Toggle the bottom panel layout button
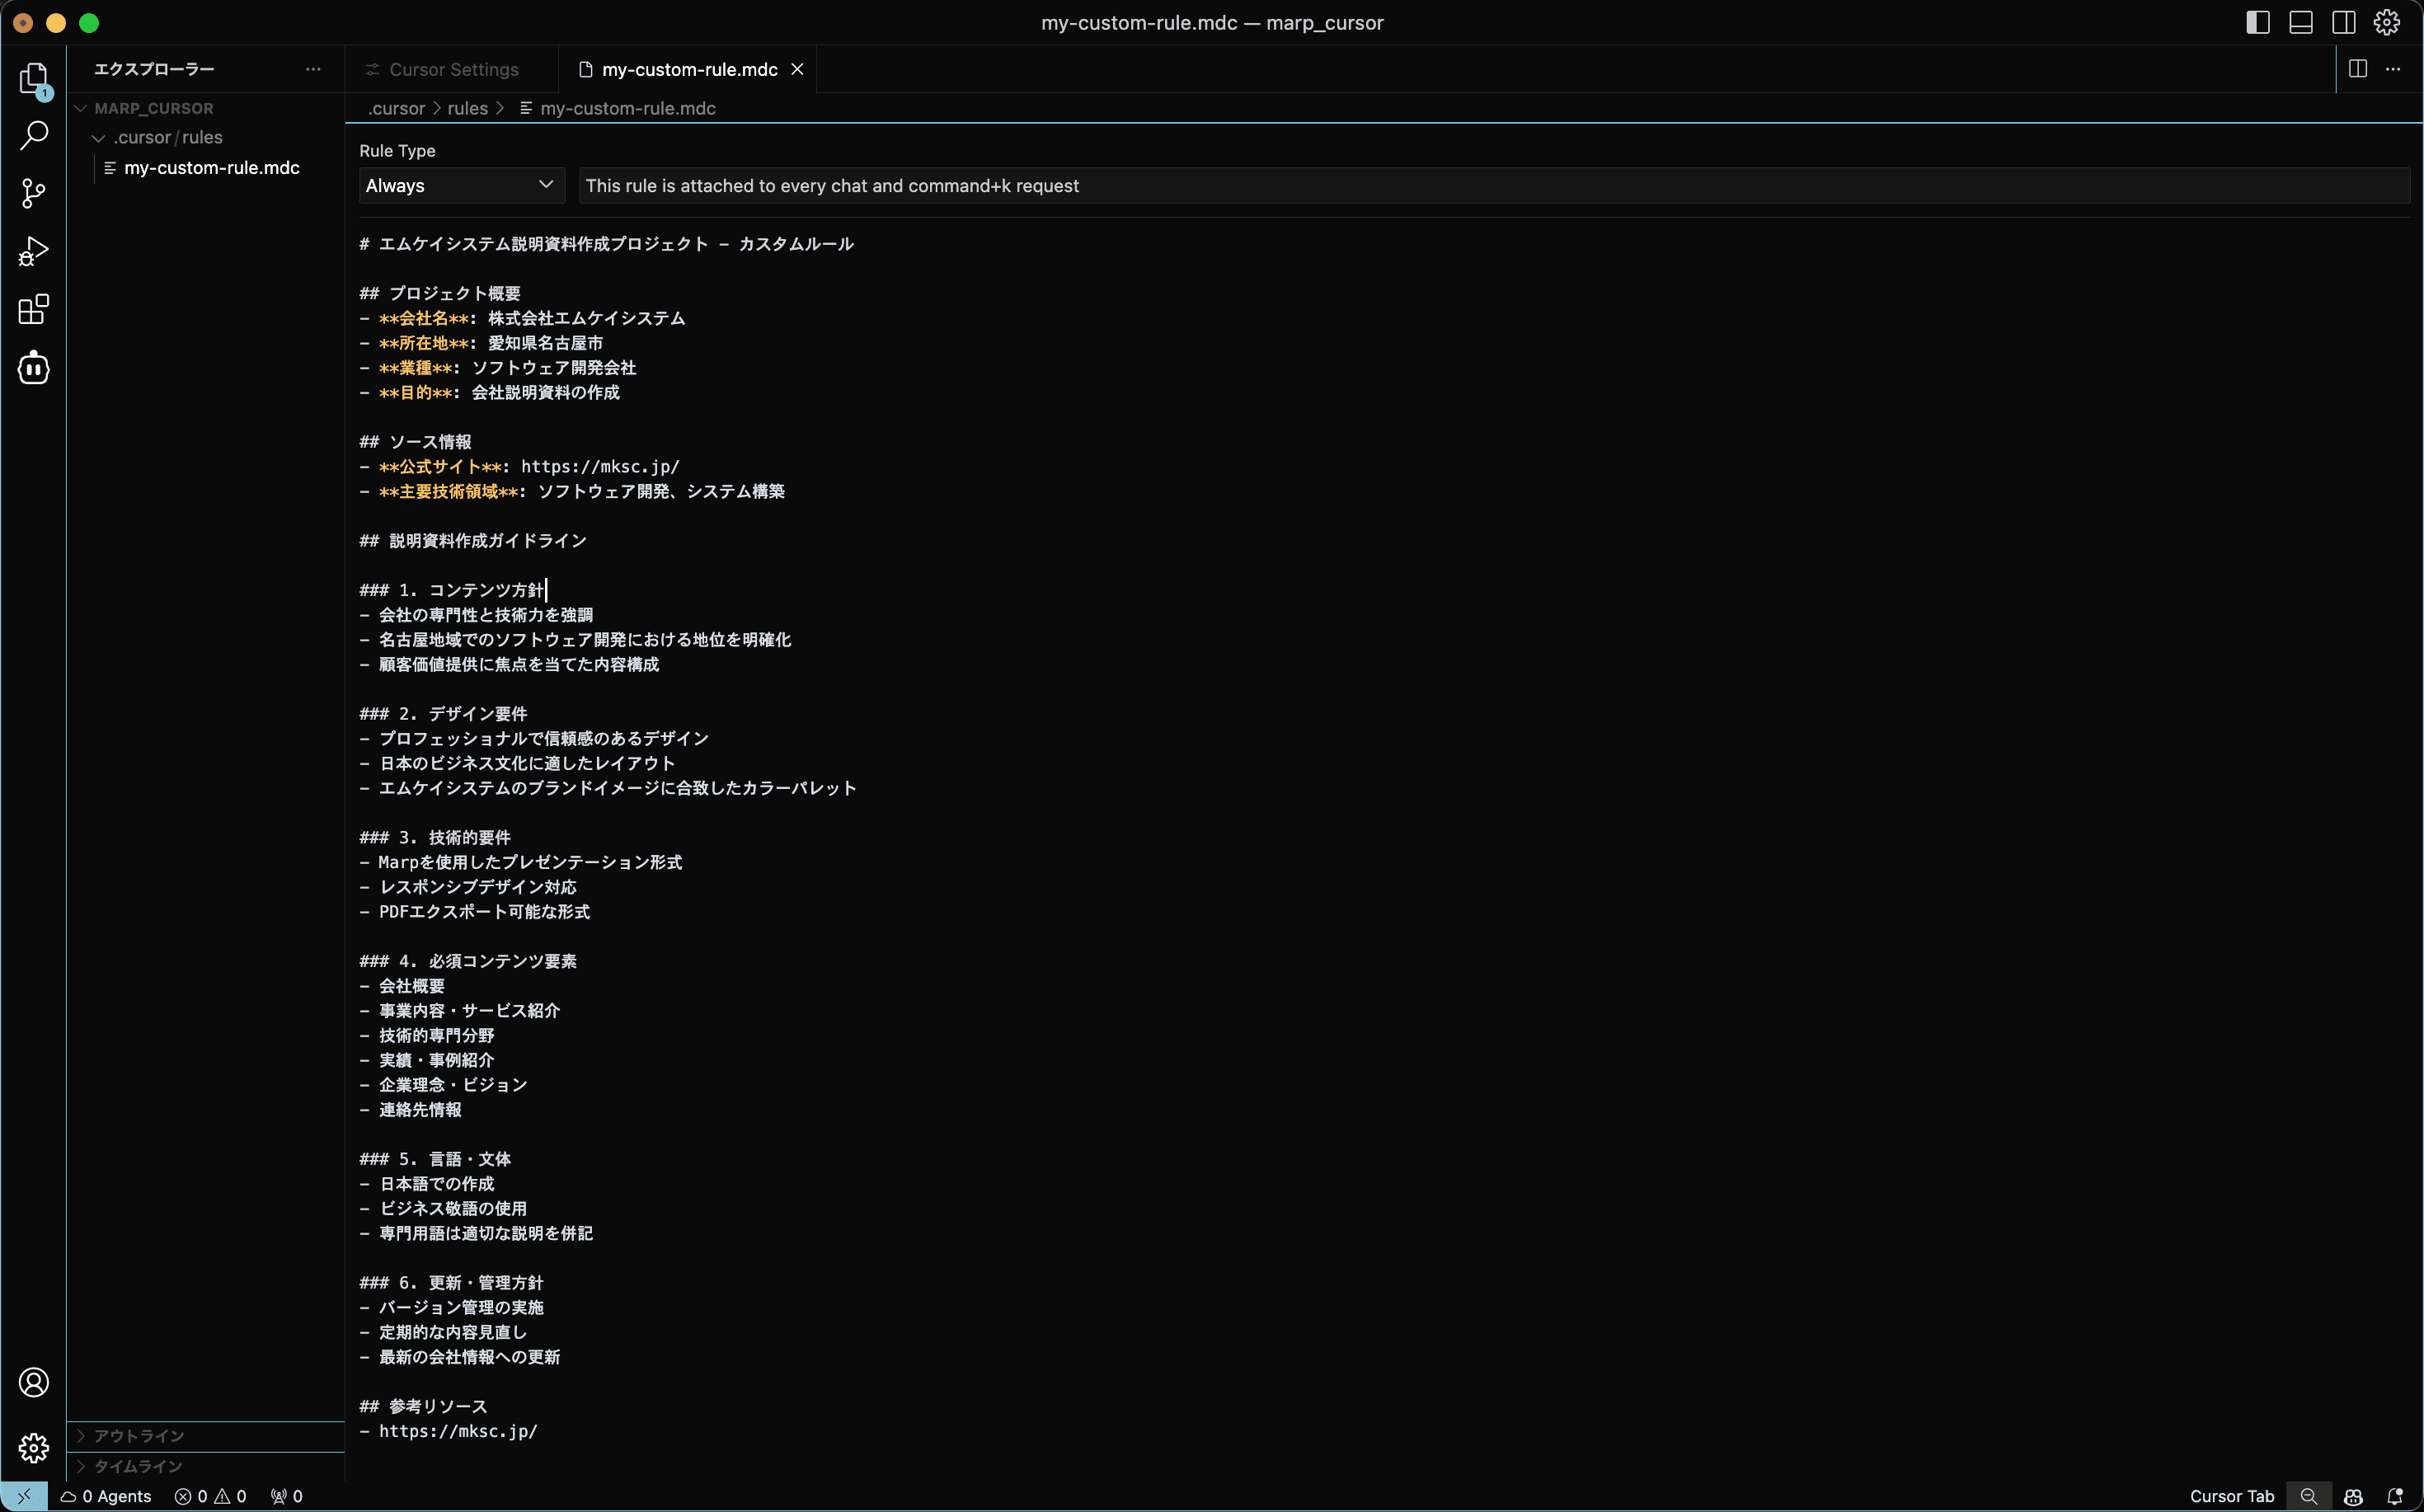Viewport: 2424px width, 1512px height. [2300, 22]
